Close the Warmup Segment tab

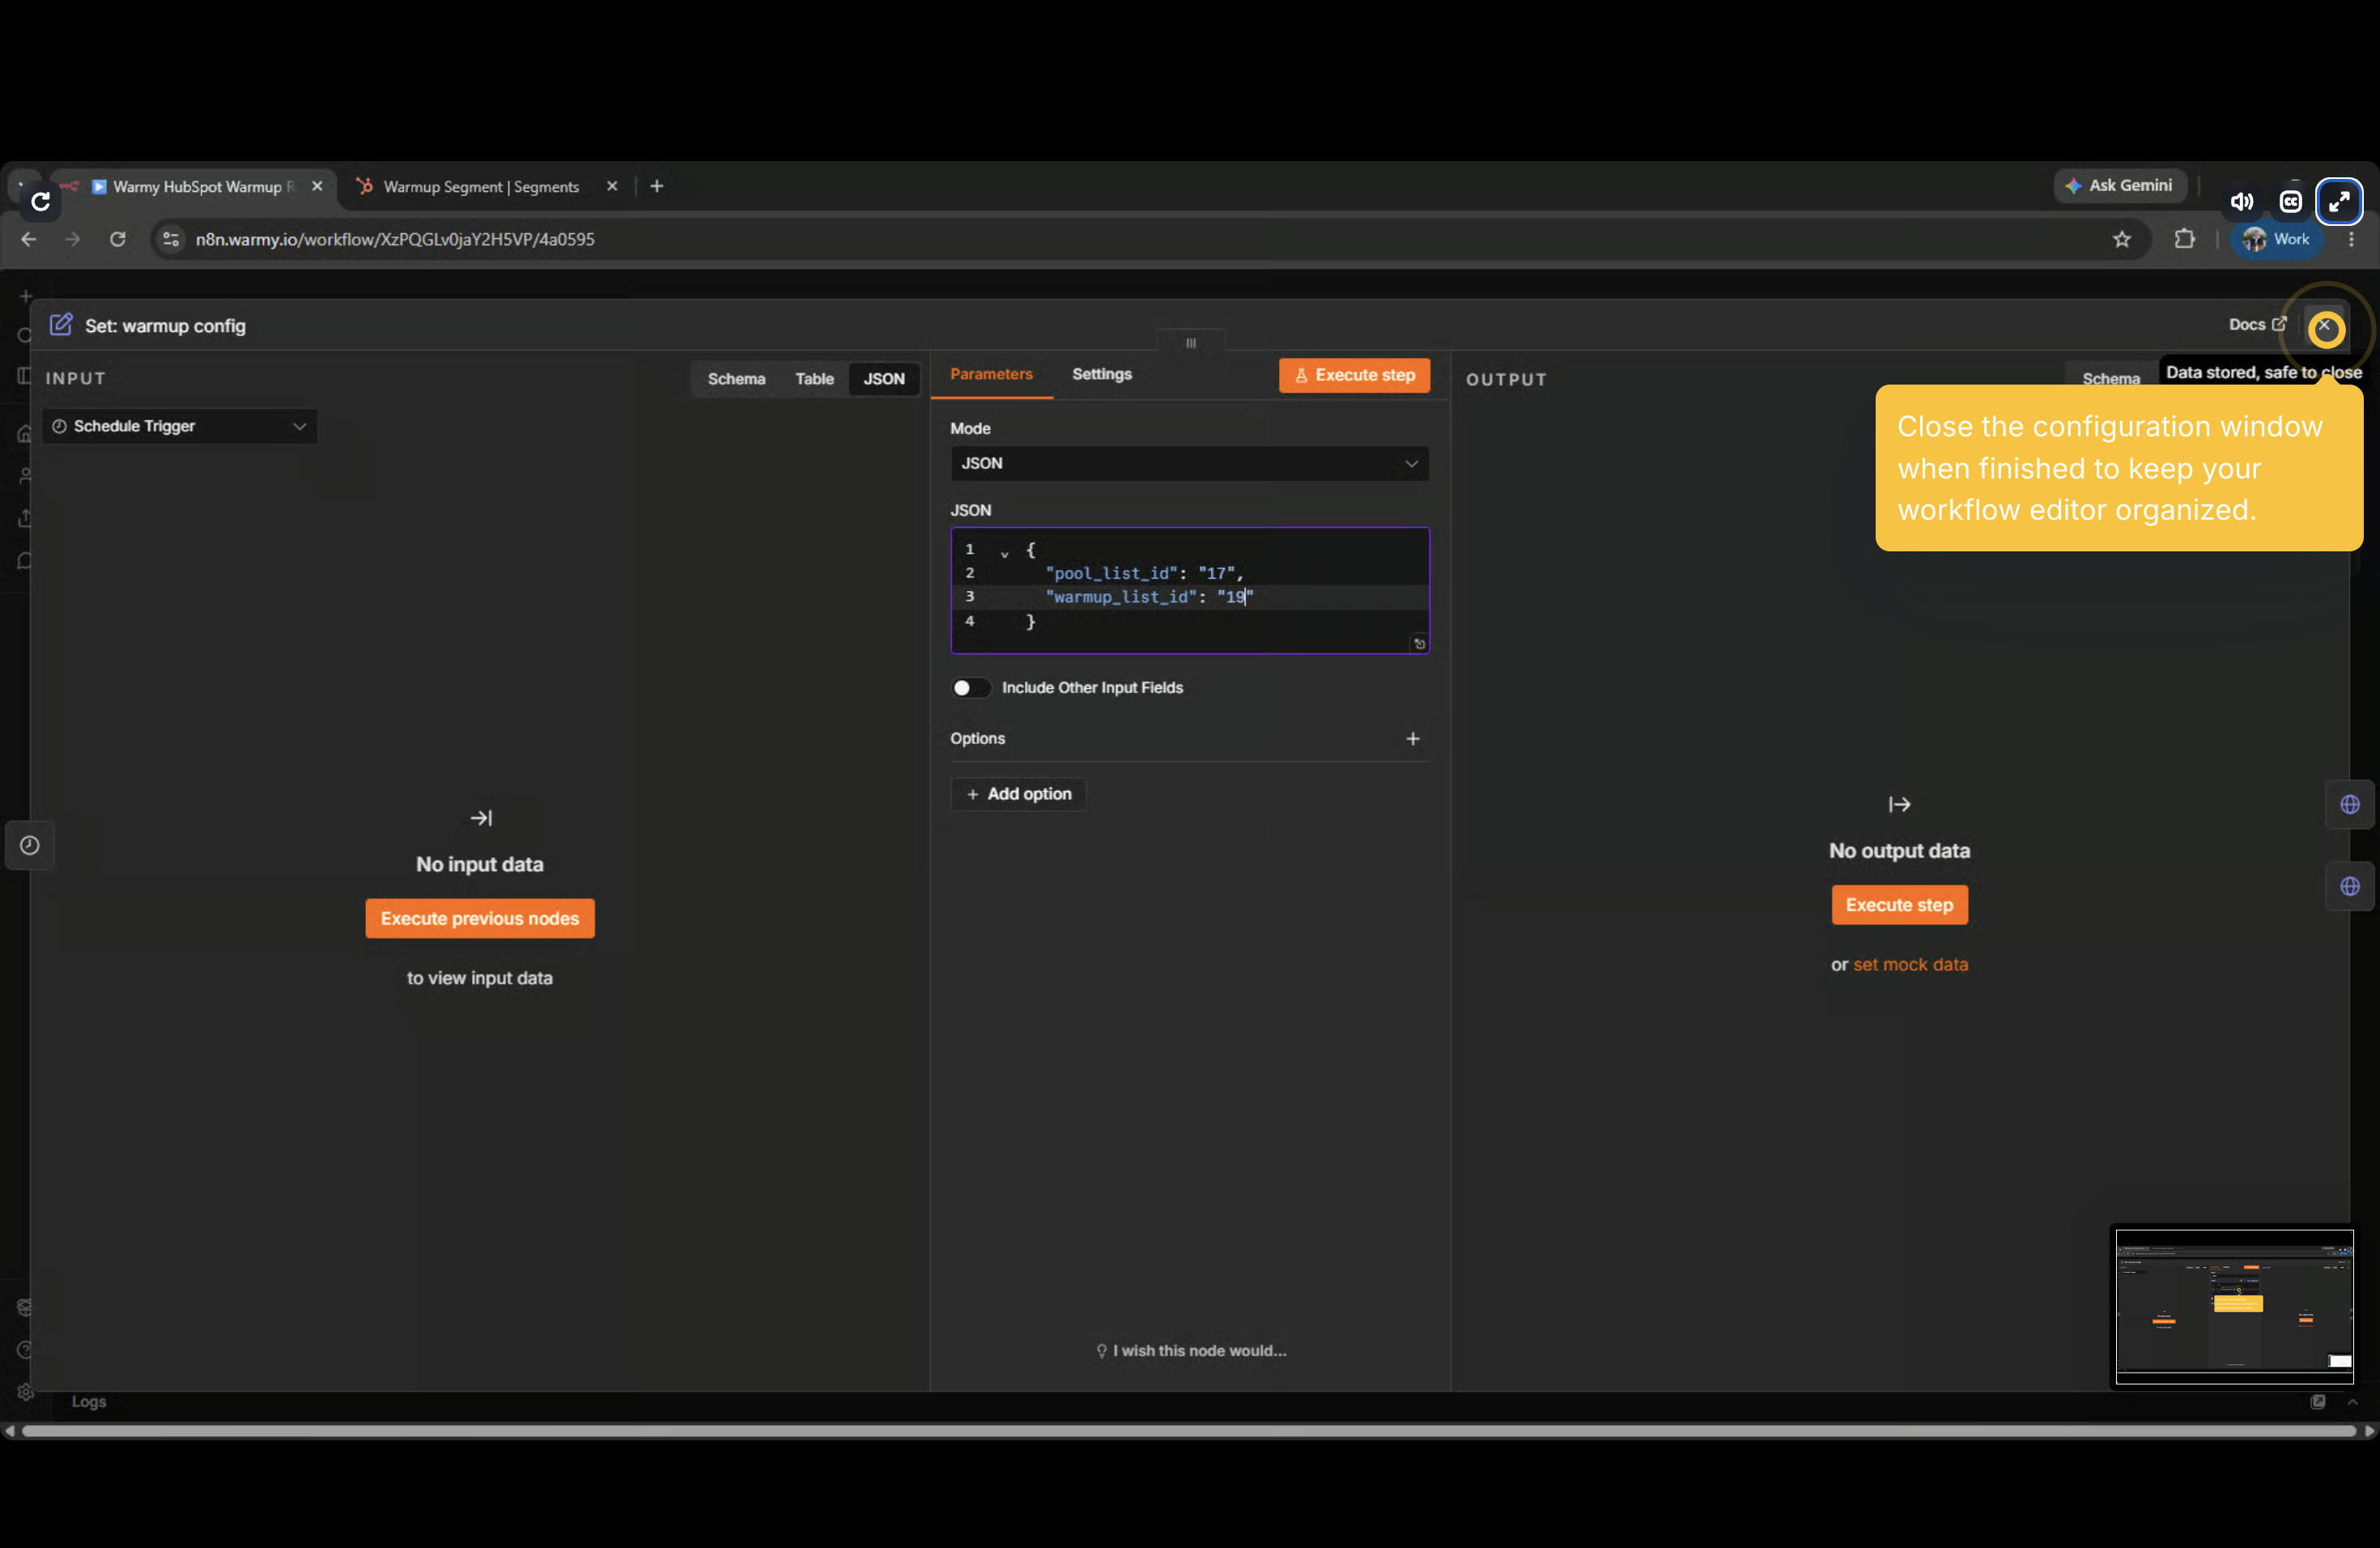[x=612, y=186]
